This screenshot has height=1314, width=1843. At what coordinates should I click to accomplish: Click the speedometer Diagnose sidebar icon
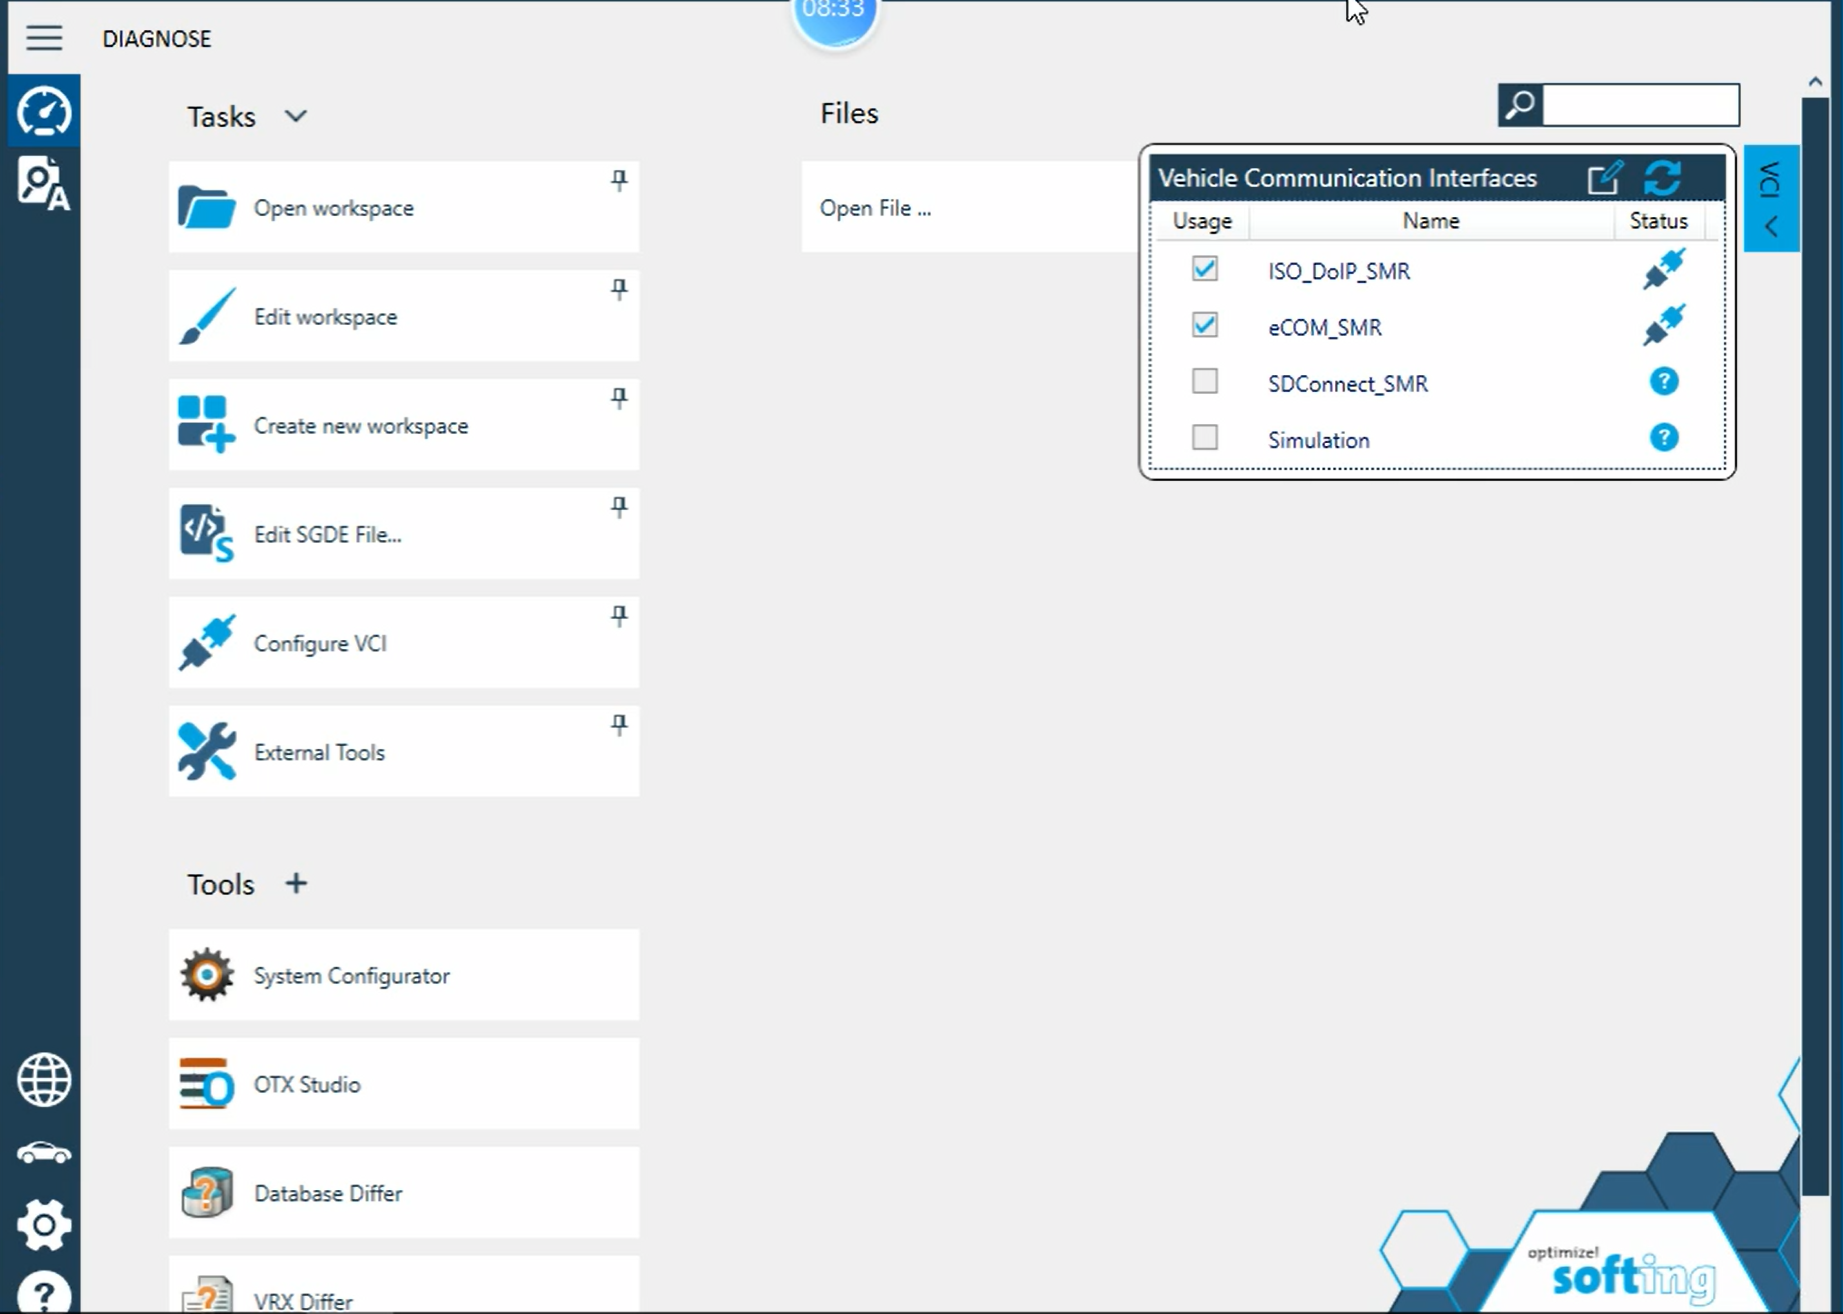coord(43,111)
